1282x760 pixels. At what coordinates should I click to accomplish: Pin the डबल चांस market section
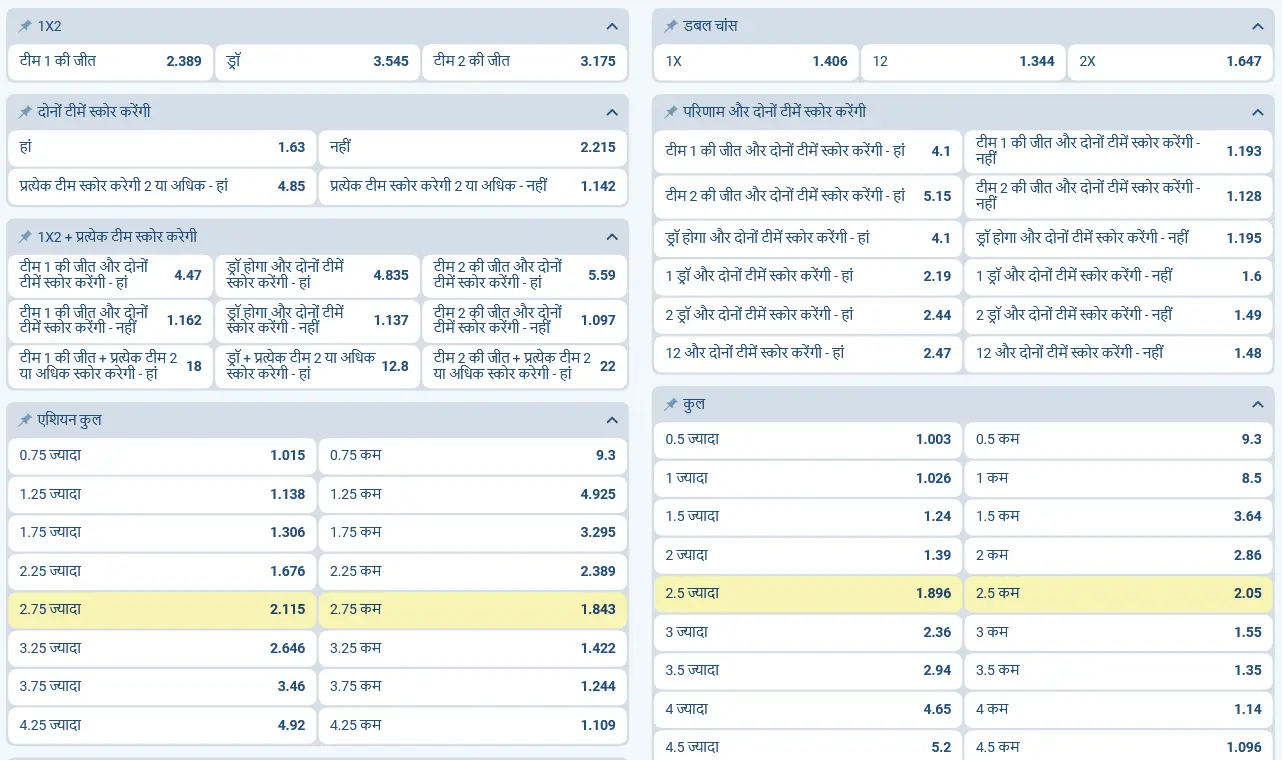point(671,26)
